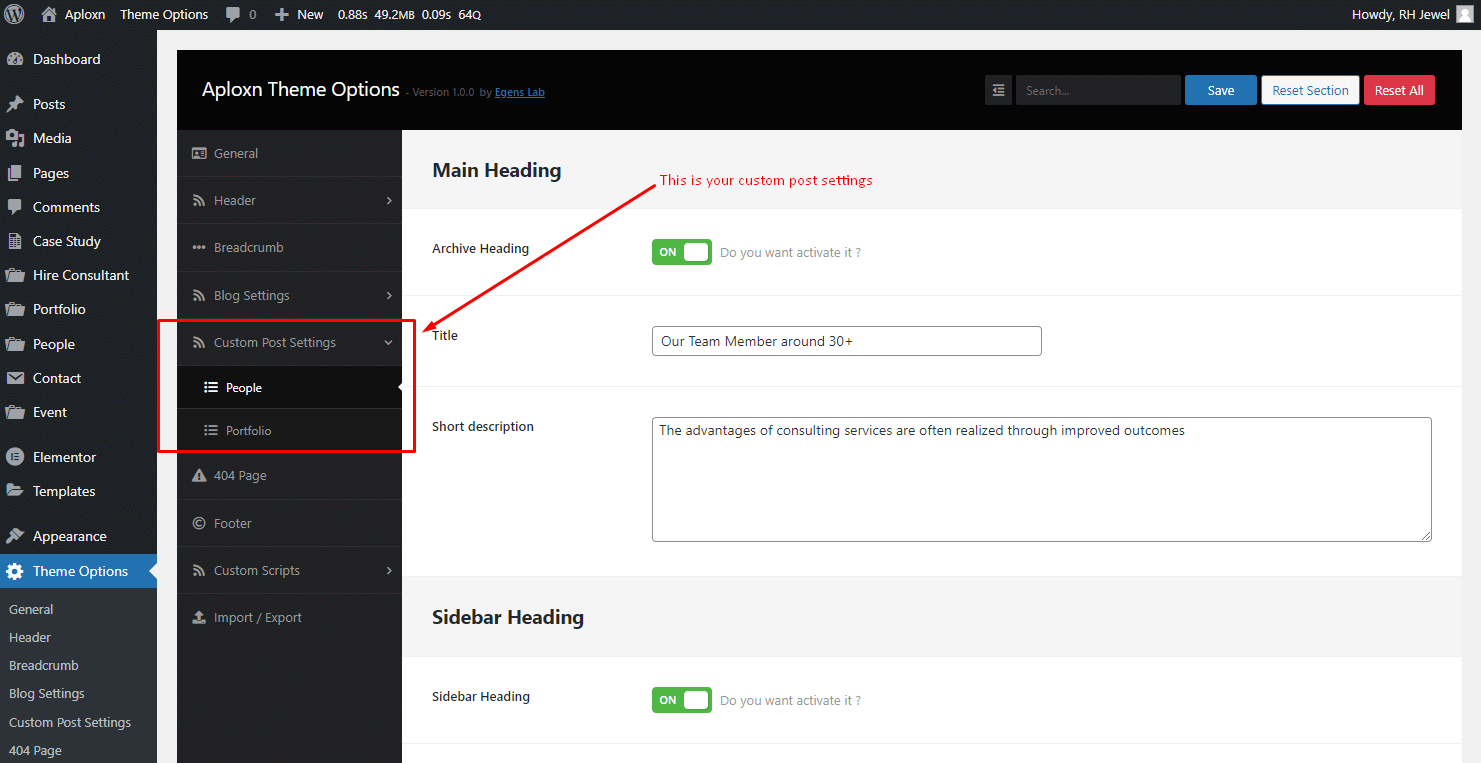This screenshot has height=763, width=1481.
Task: Click the People folder icon in WP sidebar
Action: [x=15, y=344]
